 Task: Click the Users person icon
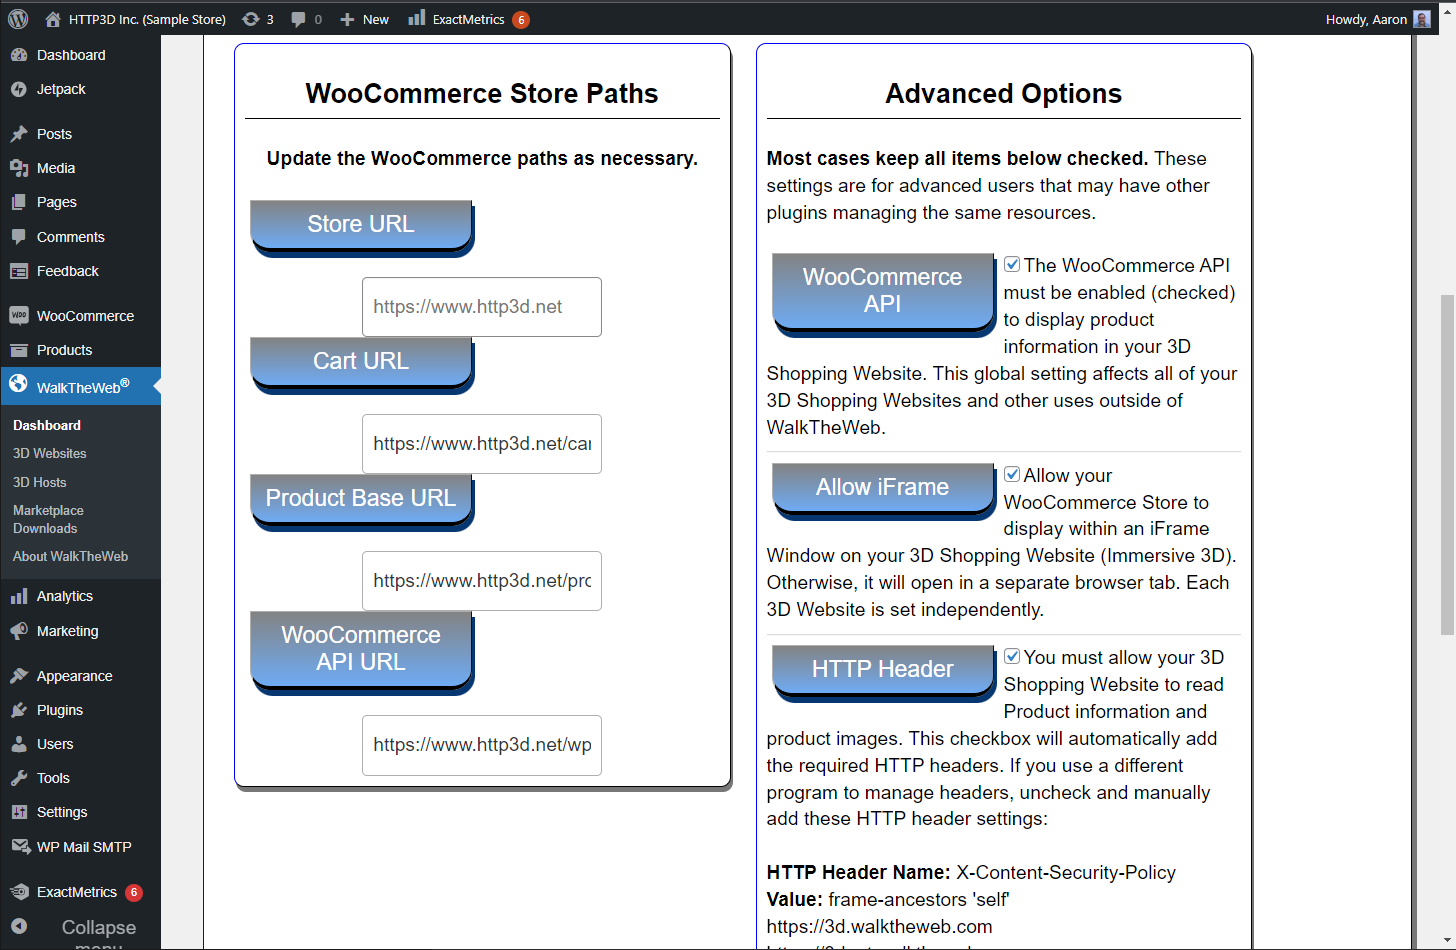tap(19, 744)
